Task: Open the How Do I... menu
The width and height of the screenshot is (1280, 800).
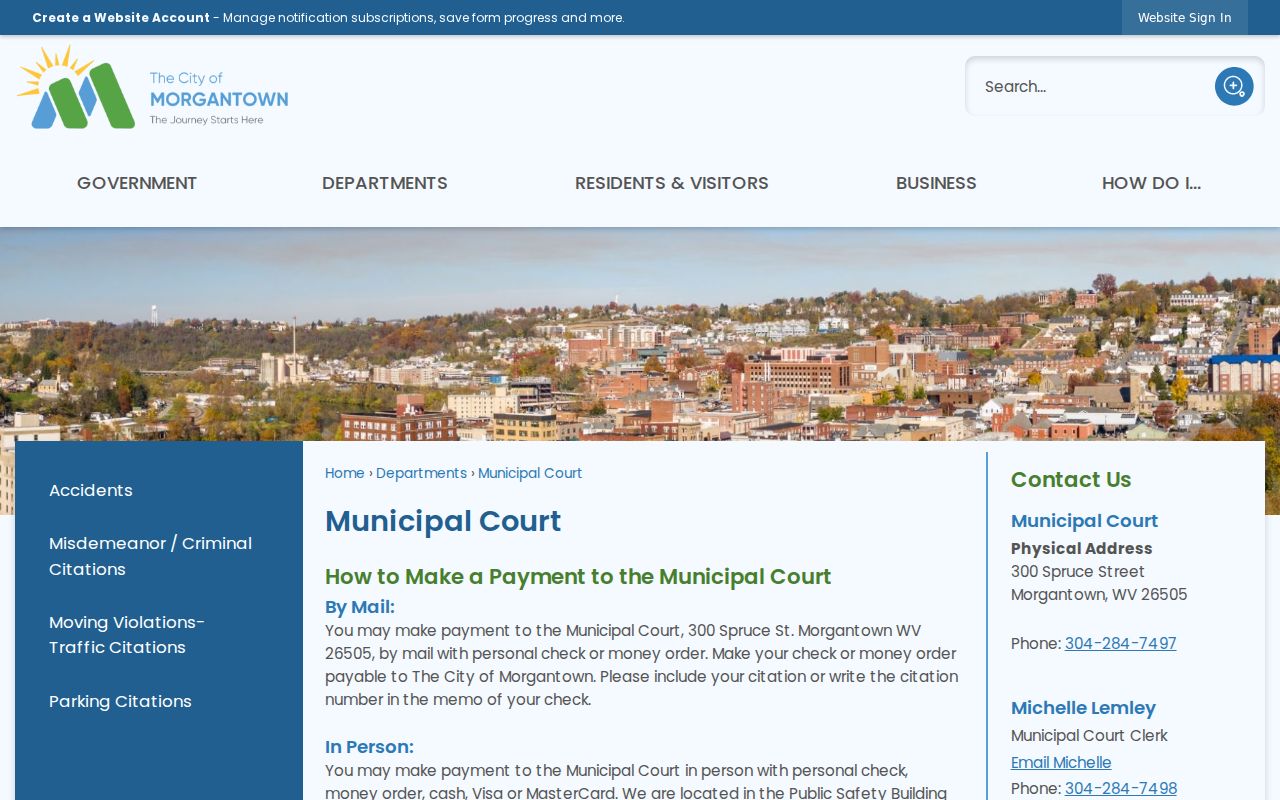Action: (x=1151, y=183)
